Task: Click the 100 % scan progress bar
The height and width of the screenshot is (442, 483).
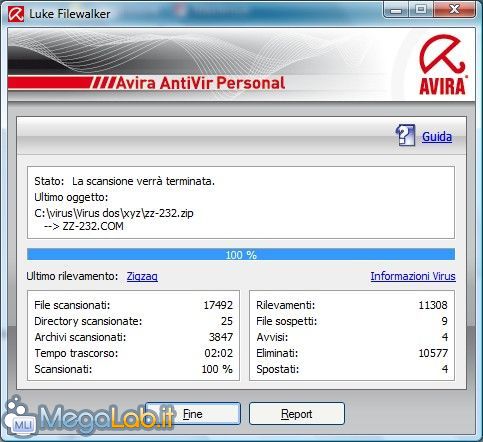Action: tap(241, 254)
